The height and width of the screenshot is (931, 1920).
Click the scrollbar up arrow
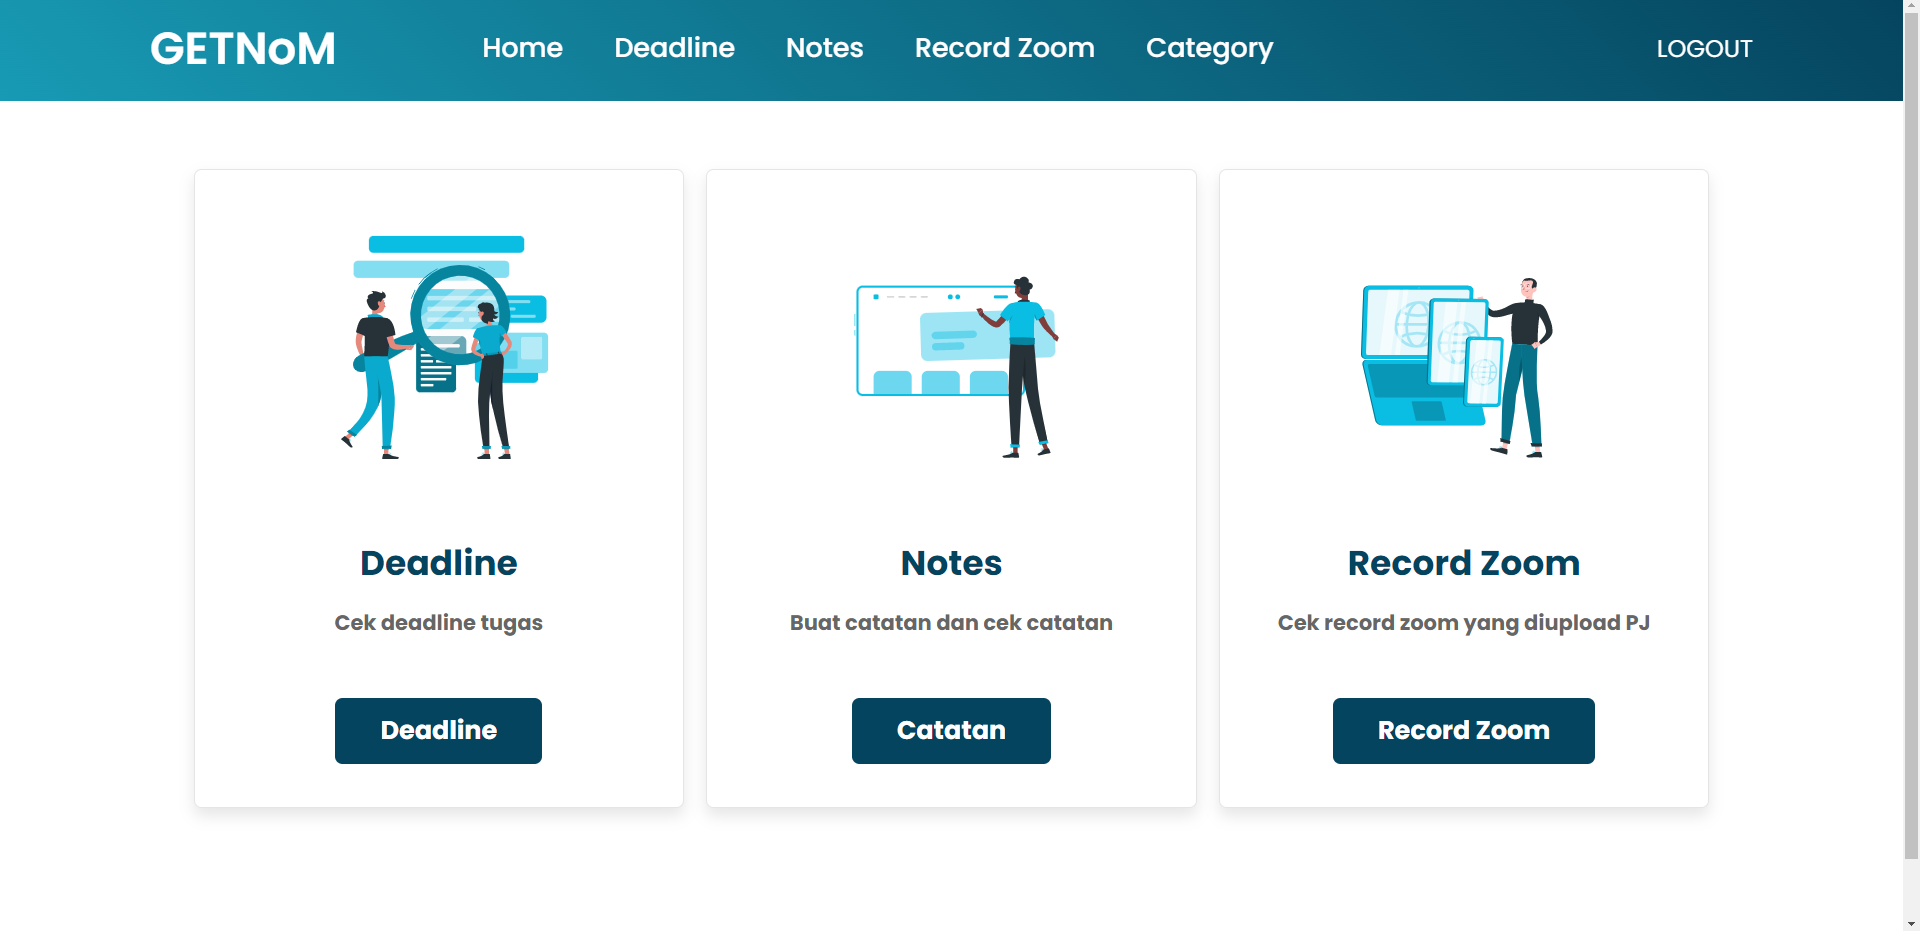pyautogui.click(x=1911, y=8)
